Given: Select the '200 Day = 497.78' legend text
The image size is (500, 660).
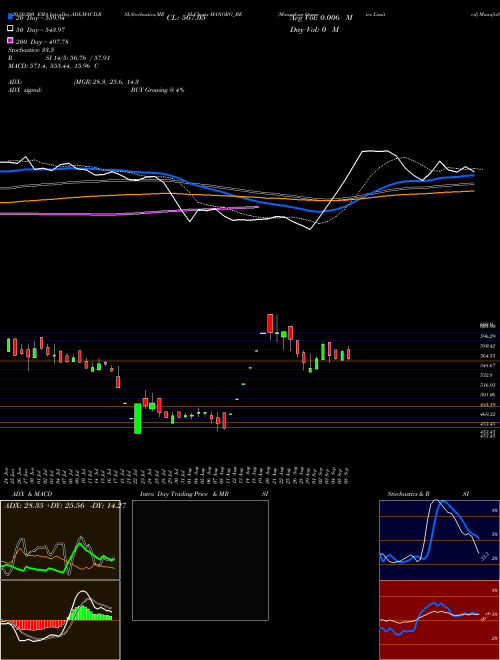Looking at the screenshot, I should 42,42.
